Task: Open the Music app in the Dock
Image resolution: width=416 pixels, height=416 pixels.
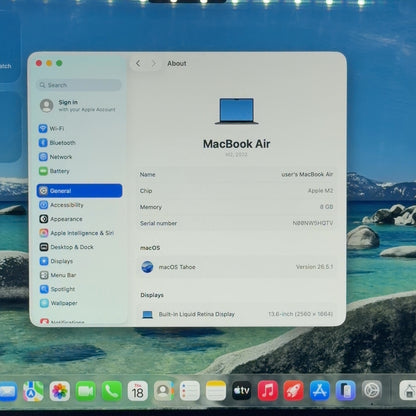Action: pos(268,391)
